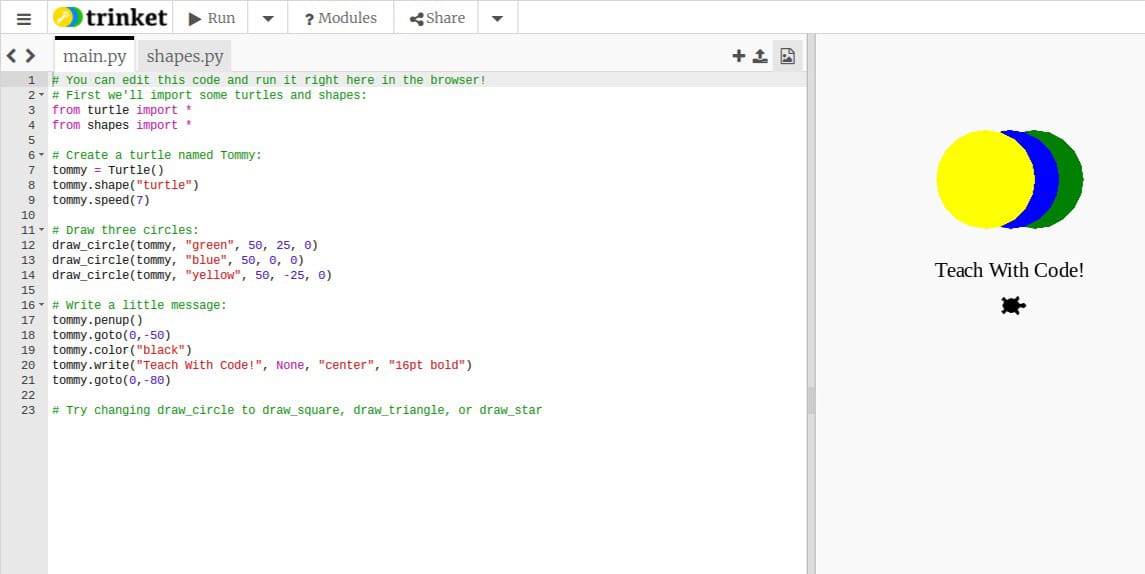1145x574 pixels.
Task: Collapse the code fold at line 2
Action: (x=41, y=95)
